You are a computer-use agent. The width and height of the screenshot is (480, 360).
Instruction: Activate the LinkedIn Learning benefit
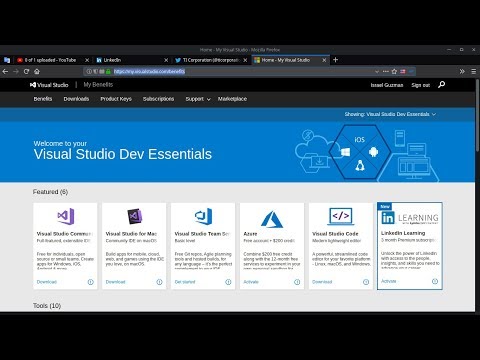click(389, 281)
